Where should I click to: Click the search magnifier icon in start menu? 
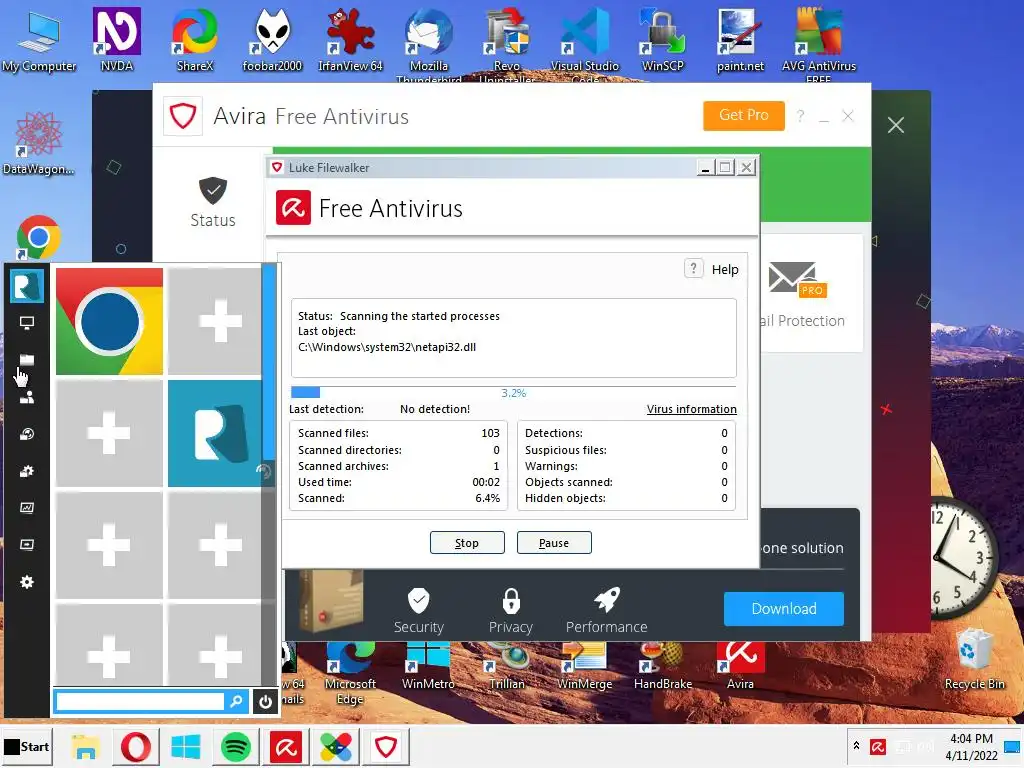click(x=236, y=701)
